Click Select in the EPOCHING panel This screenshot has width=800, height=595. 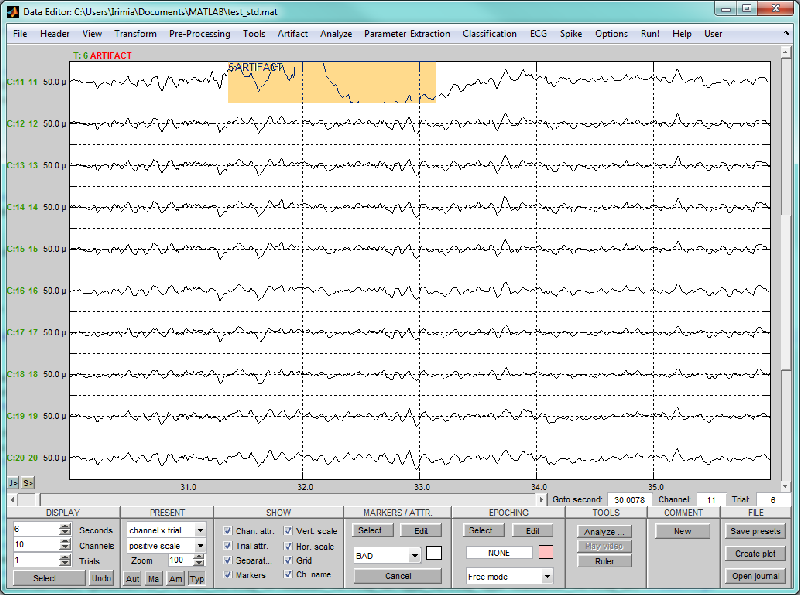483,531
